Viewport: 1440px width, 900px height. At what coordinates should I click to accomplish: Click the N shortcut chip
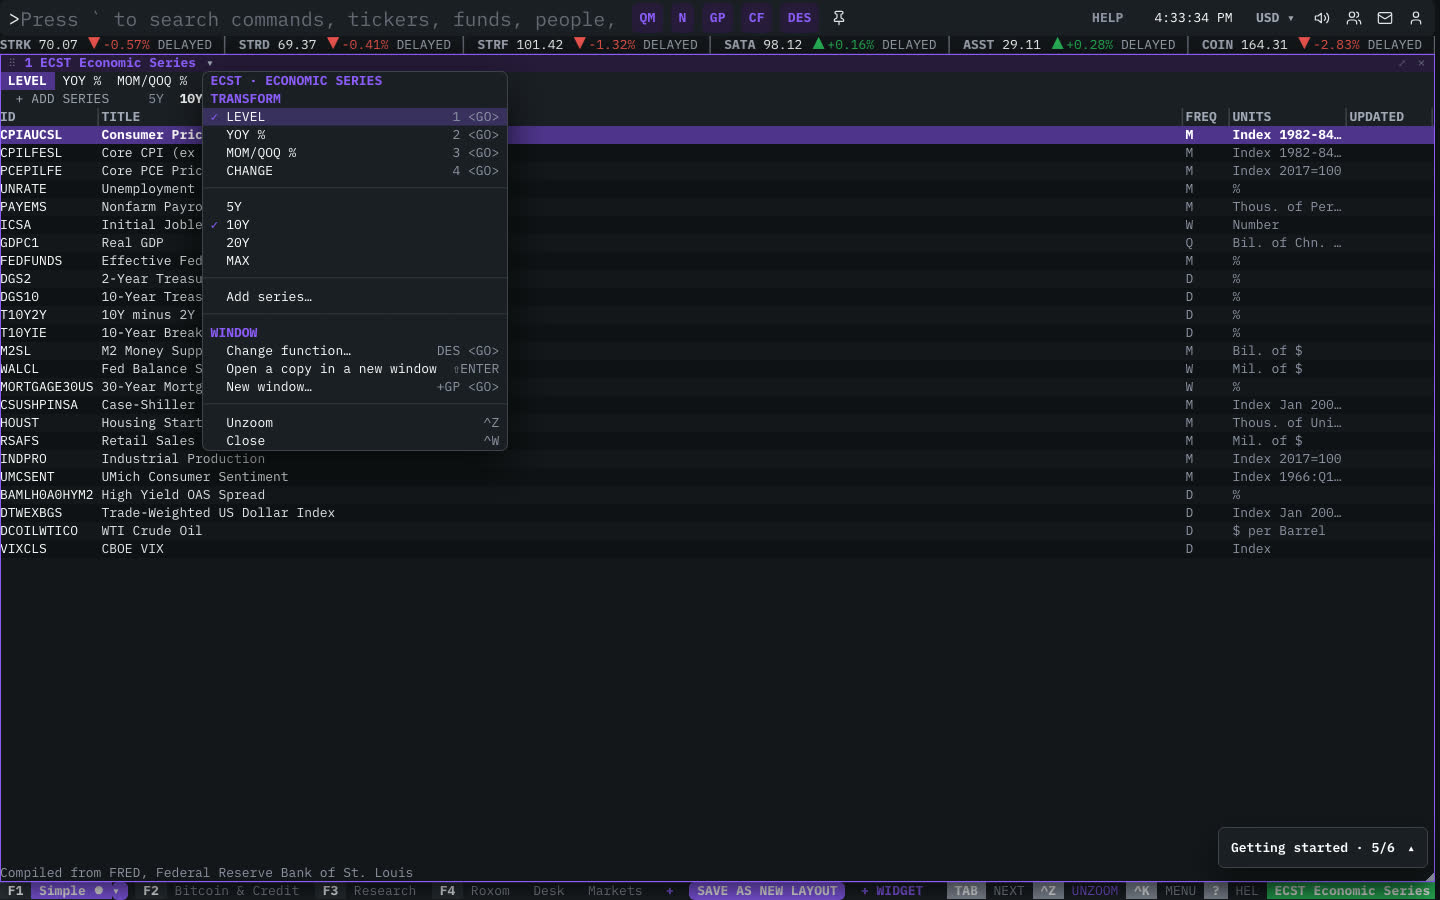683,18
